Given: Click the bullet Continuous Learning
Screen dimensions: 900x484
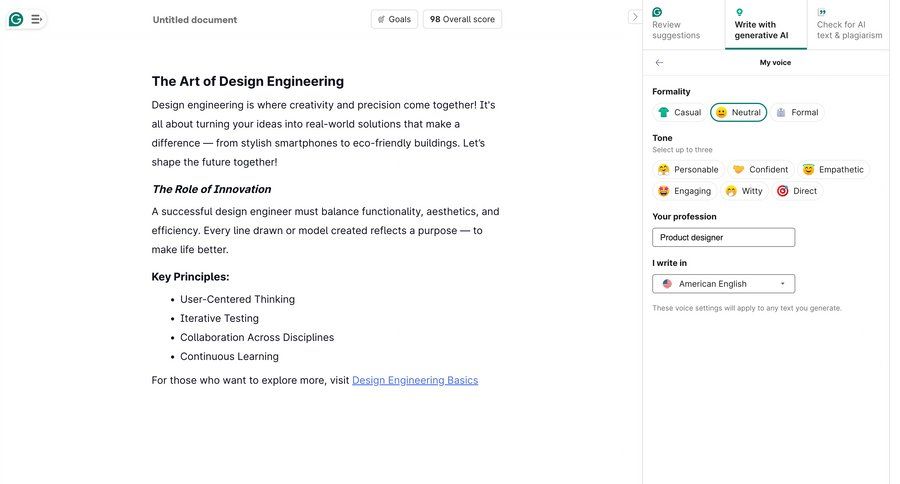Looking at the screenshot, I should 229,357.
